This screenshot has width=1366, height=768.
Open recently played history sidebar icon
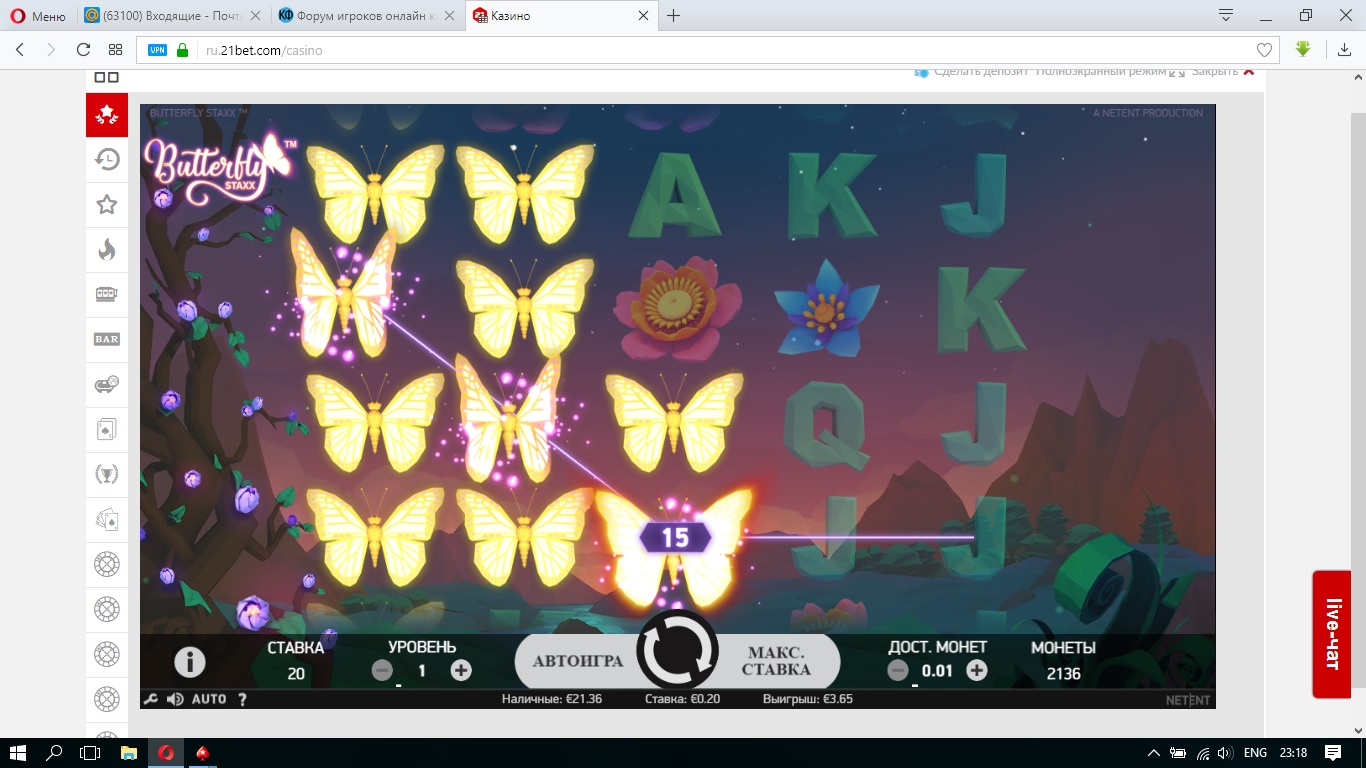pos(107,160)
